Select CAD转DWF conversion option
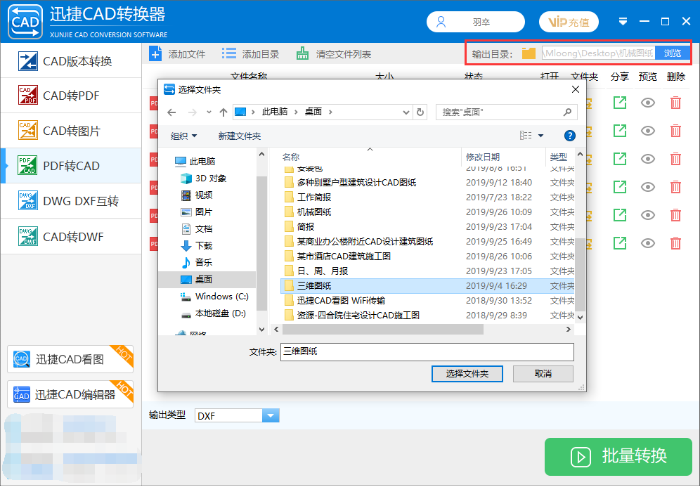Screen dimensions: 700x486 (71, 236)
